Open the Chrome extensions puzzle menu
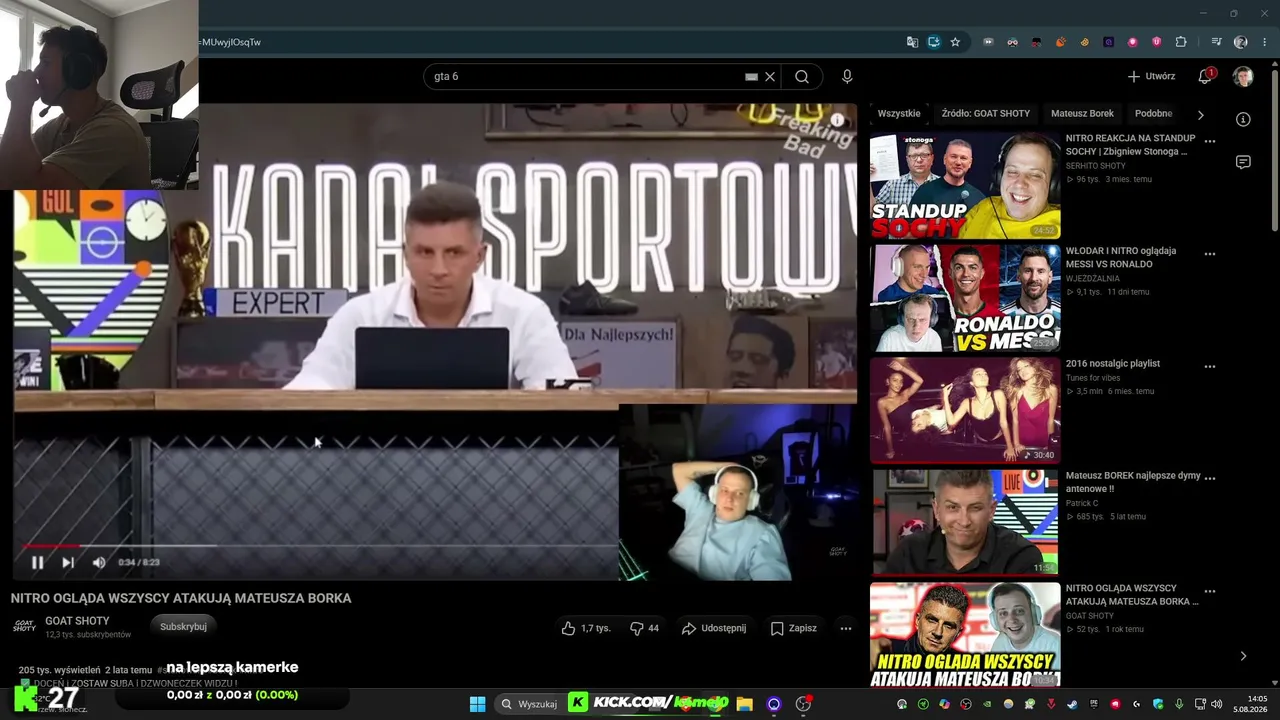The height and width of the screenshot is (720, 1280). coord(1181,42)
